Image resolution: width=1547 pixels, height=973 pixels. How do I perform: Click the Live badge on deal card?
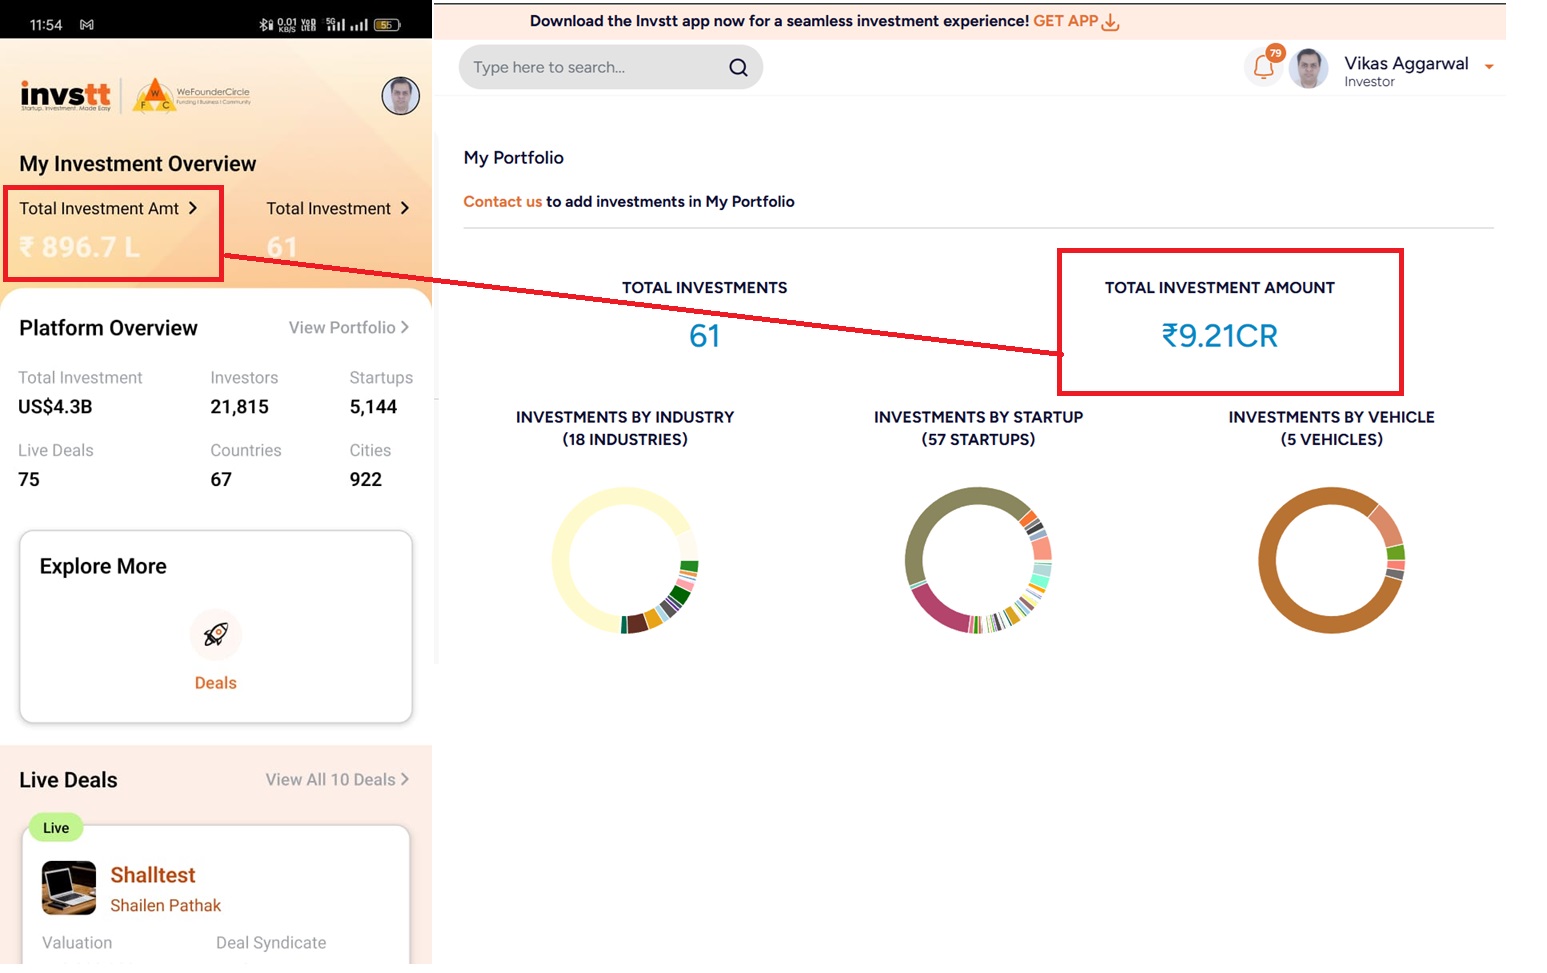tap(56, 828)
